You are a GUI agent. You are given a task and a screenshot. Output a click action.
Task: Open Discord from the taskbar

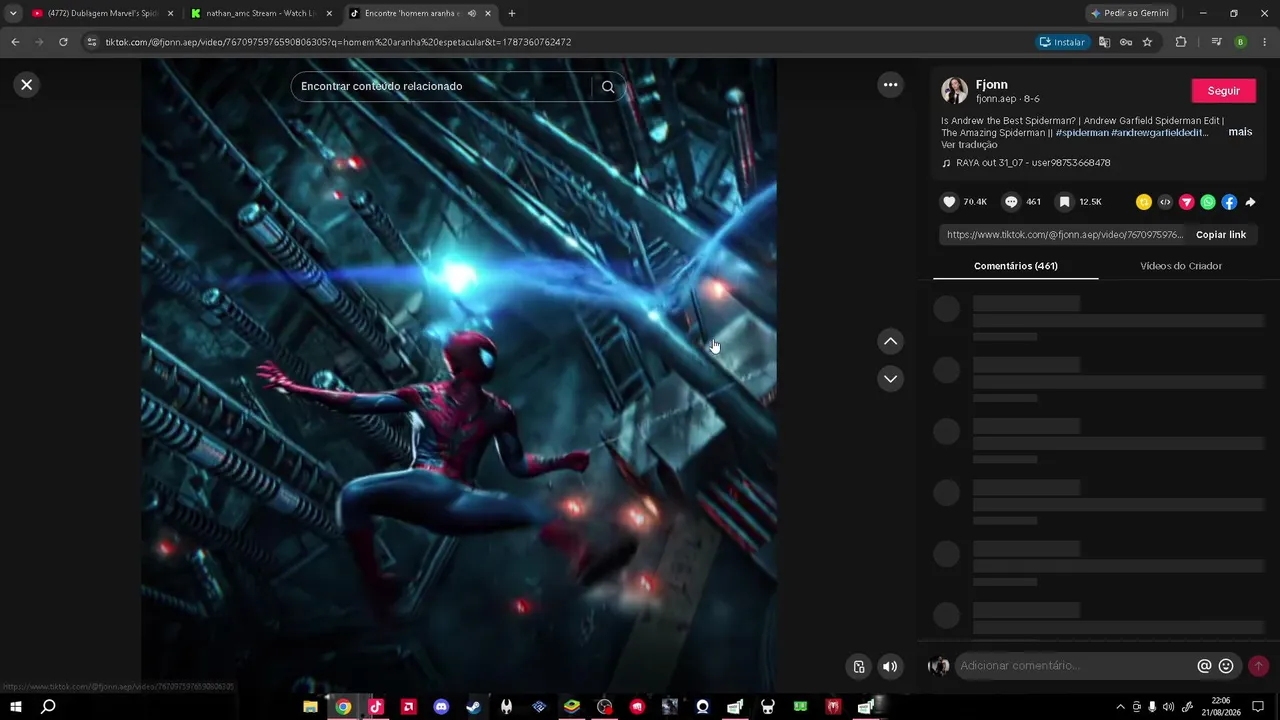tap(441, 707)
